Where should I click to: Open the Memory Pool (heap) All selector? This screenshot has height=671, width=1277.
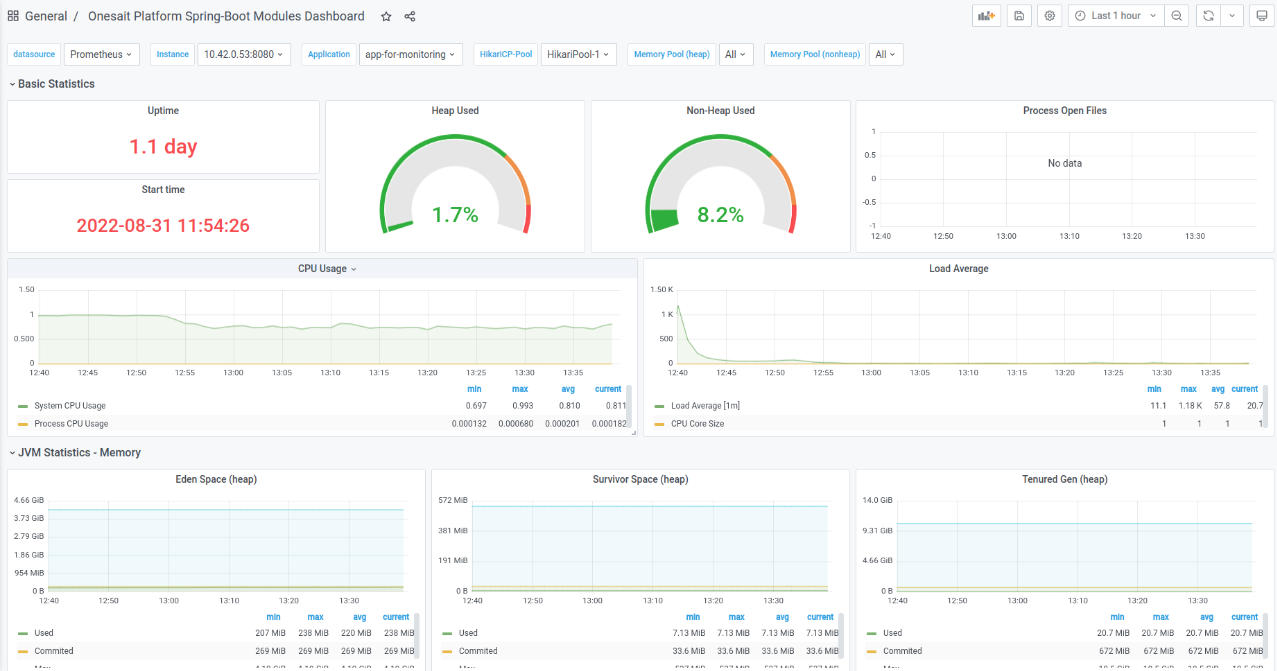tap(736, 54)
